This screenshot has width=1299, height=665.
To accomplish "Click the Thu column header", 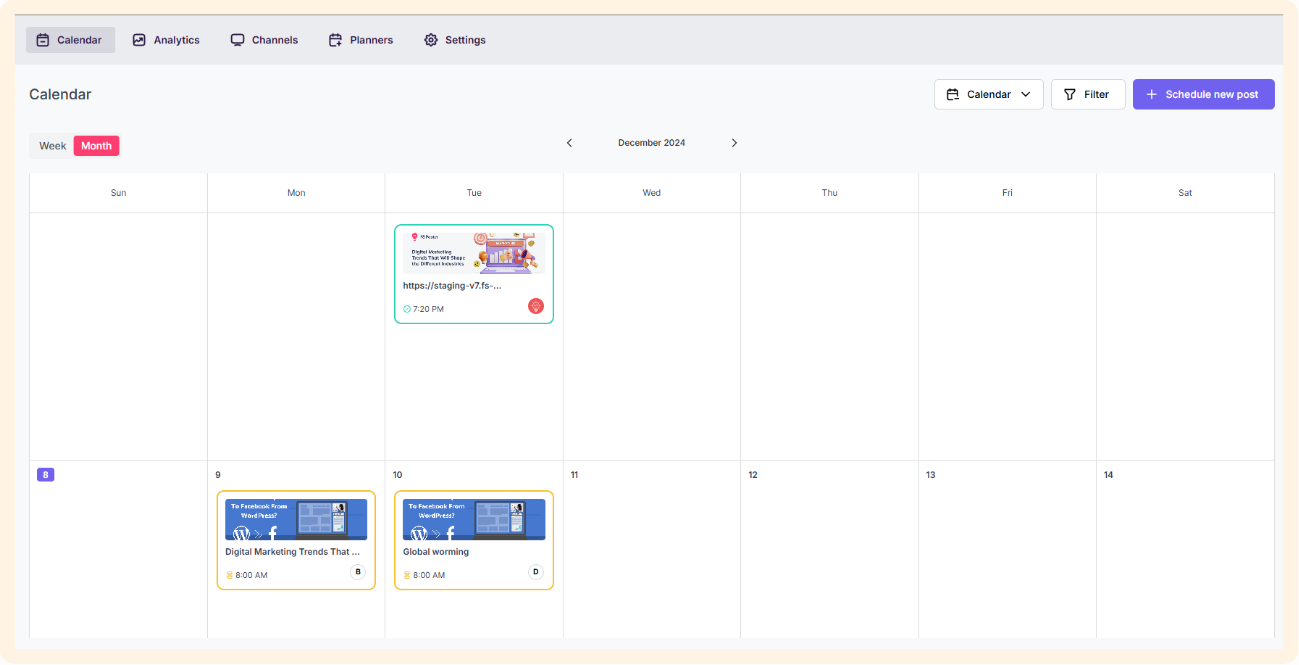I will (x=830, y=193).
